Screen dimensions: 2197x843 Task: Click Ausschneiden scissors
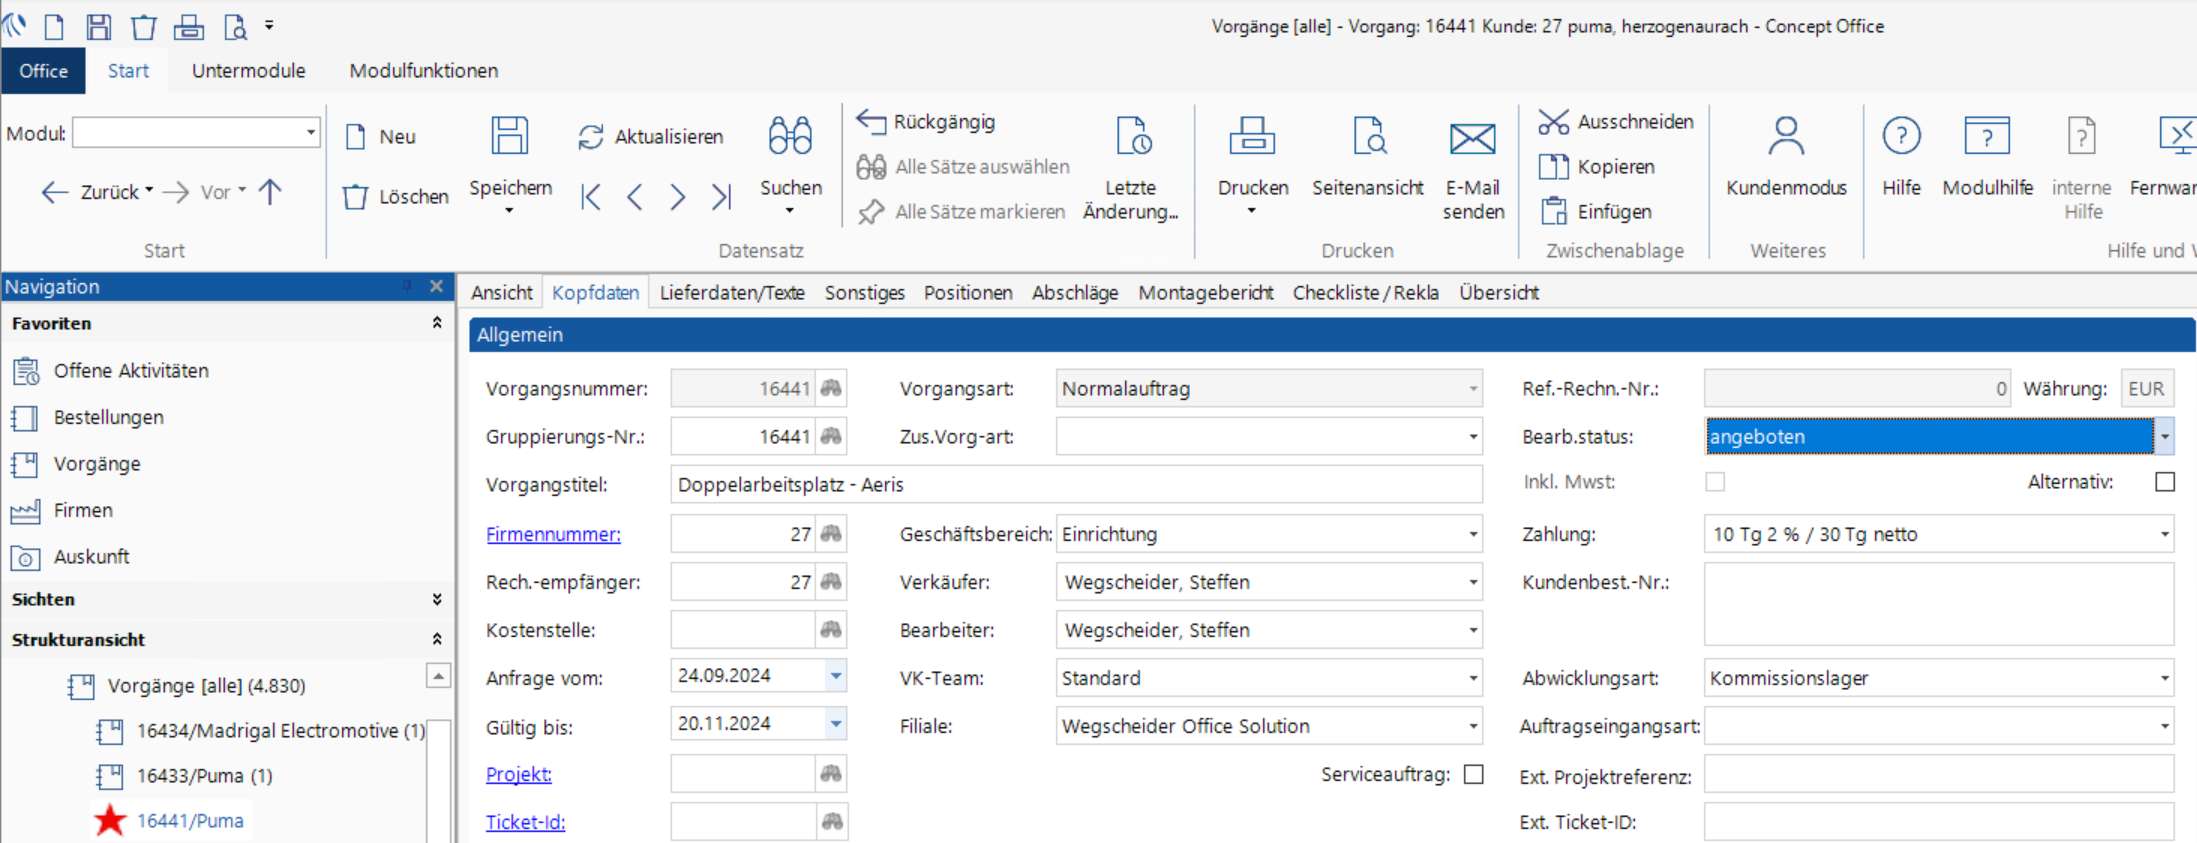pos(1616,122)
